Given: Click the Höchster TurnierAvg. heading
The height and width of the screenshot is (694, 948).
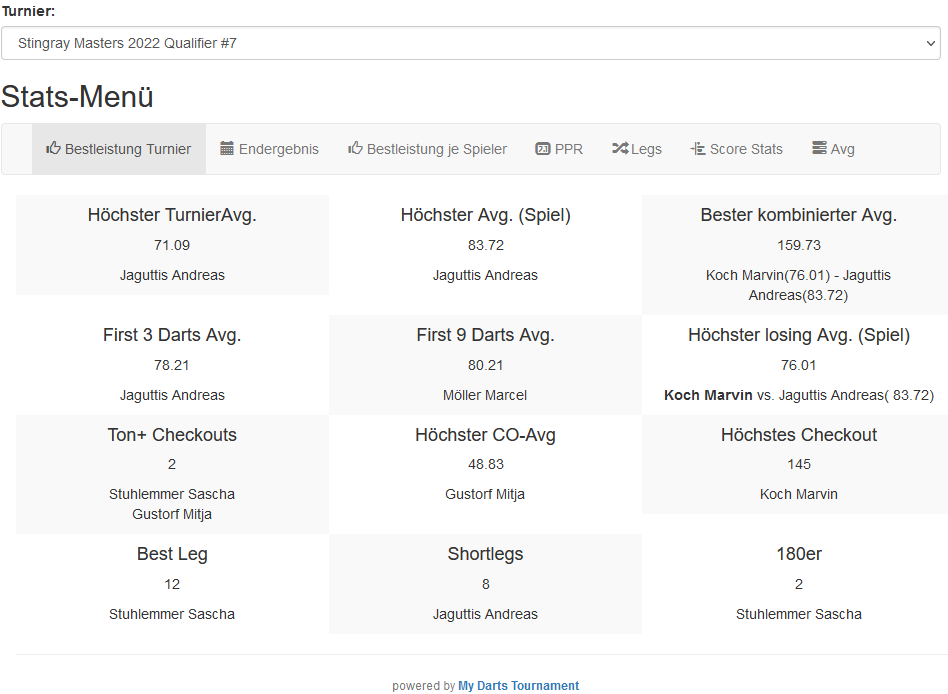Looking at the screenshot, I should point(172,215).
